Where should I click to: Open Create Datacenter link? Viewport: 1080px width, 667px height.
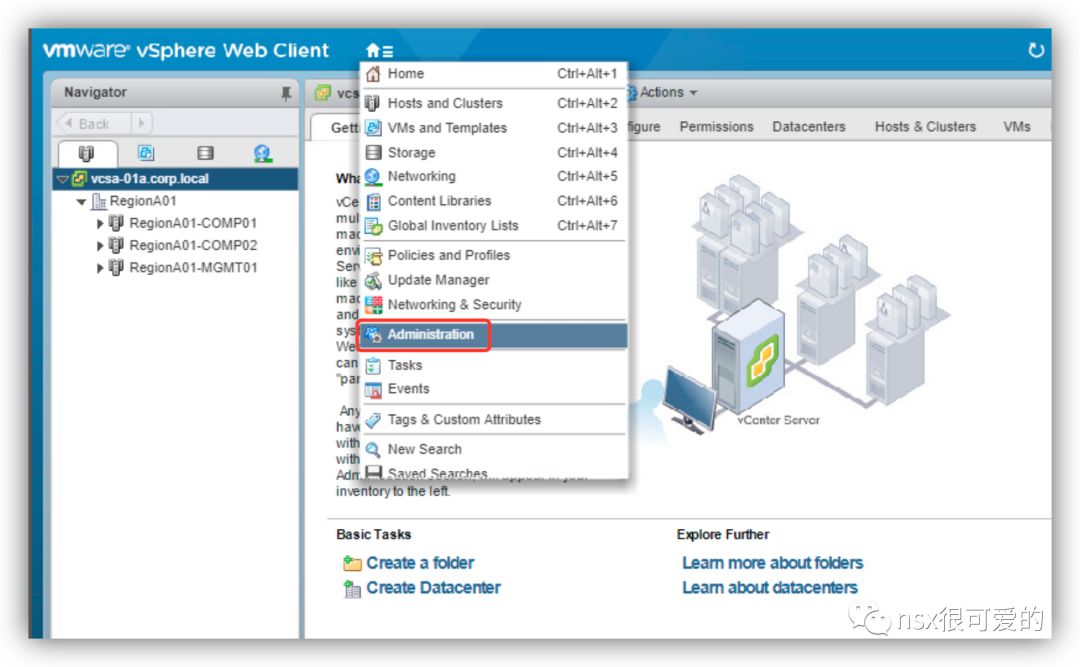click(433, 588)
